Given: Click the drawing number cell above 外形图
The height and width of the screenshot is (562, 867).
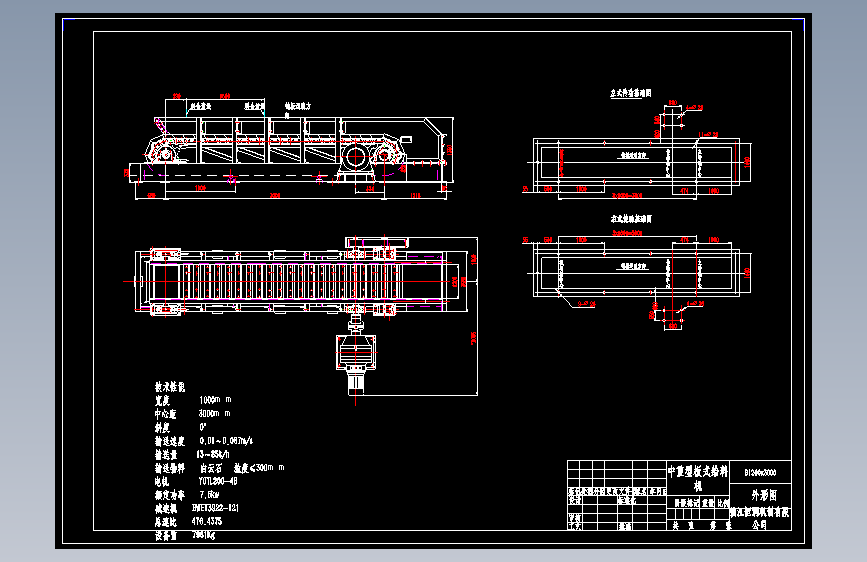Looking at the screenshot, I should pyautogui.click(x=760, y=472).
